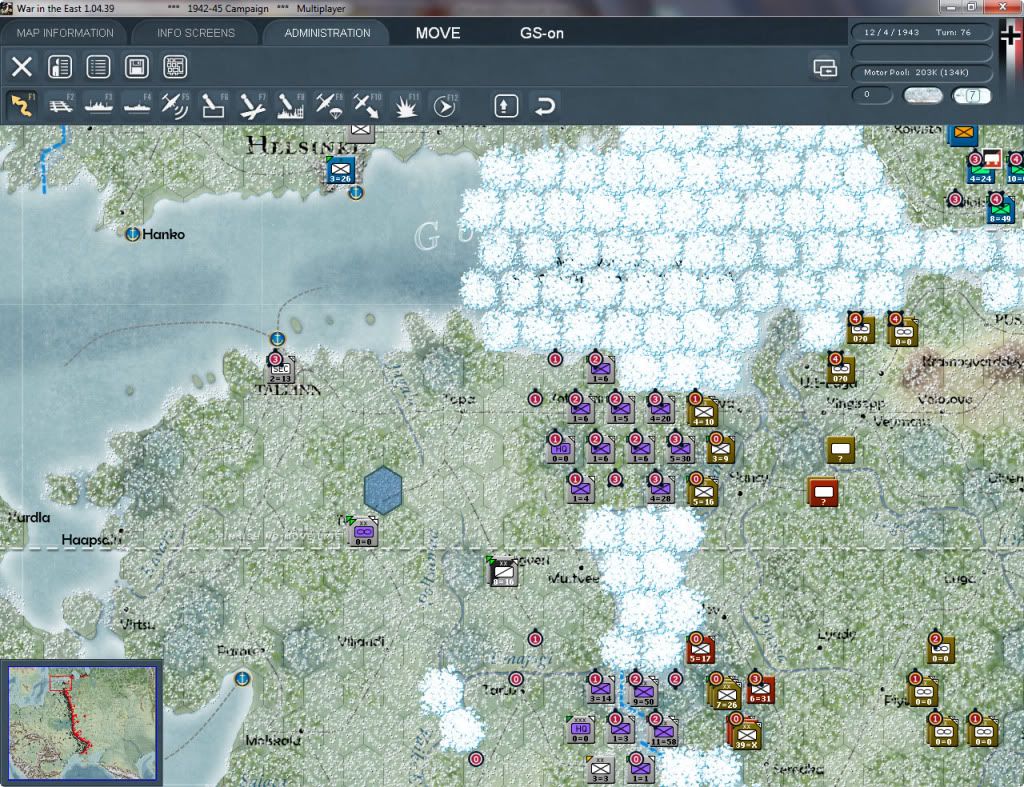Select the gold 3=9 unit

coord(720,449)
